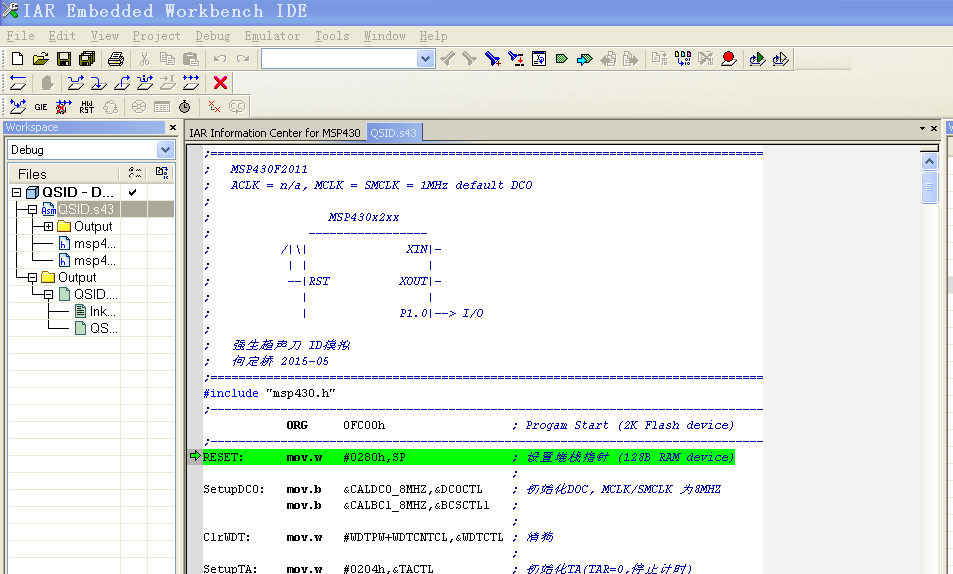The width and height of the screenshot is (953, 574).
Task: Click the Paste clipboard icon
Action: pos(191,59)
